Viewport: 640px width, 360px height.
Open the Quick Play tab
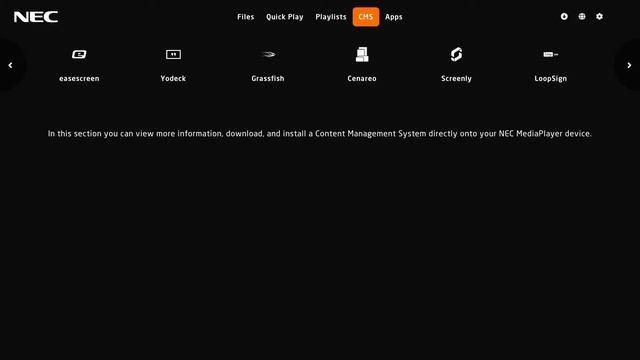click(x=284, y=17)
